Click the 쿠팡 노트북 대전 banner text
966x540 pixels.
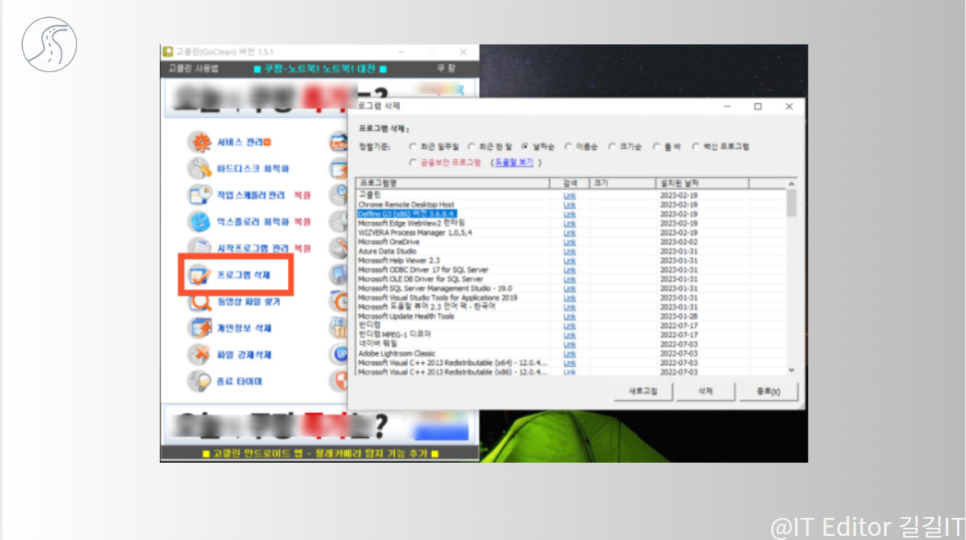320,69
